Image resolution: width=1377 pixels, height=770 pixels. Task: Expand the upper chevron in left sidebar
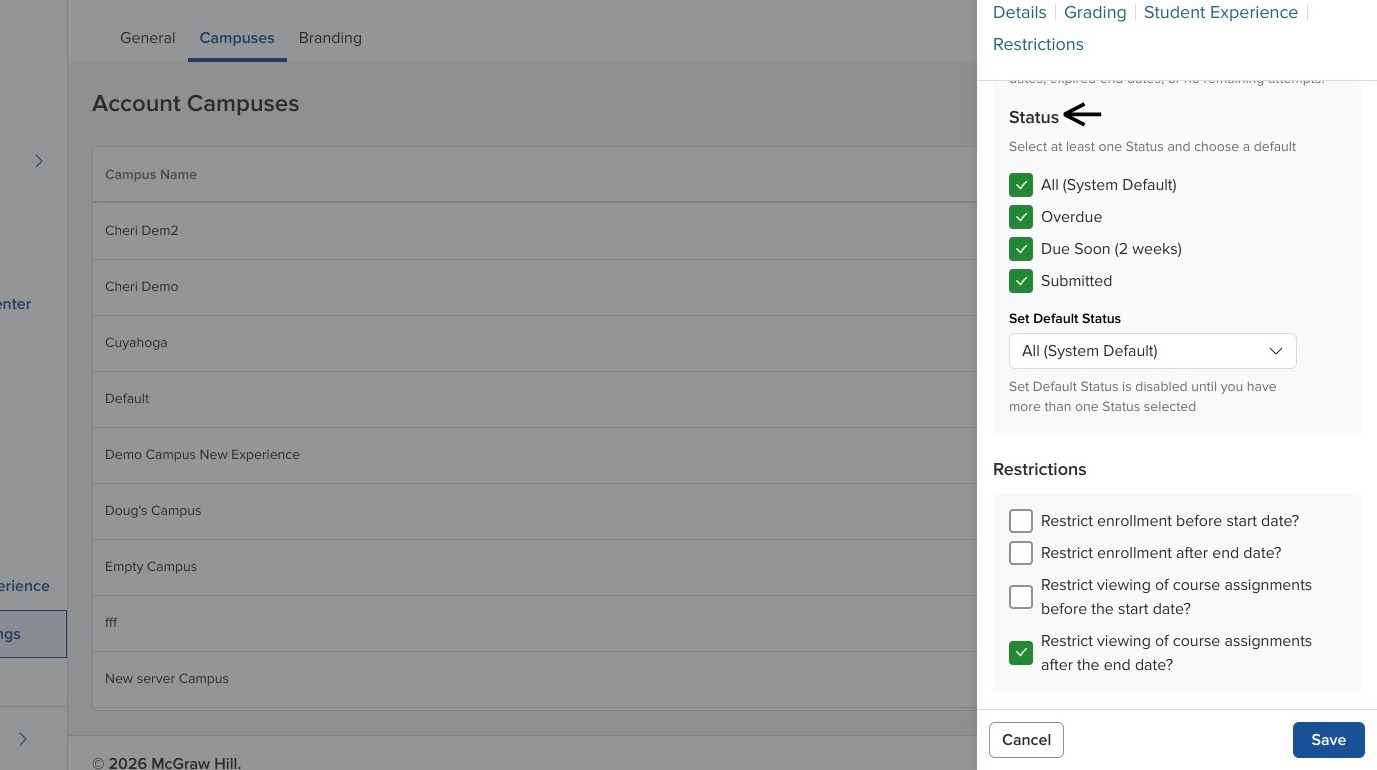[x=39, y=161]
